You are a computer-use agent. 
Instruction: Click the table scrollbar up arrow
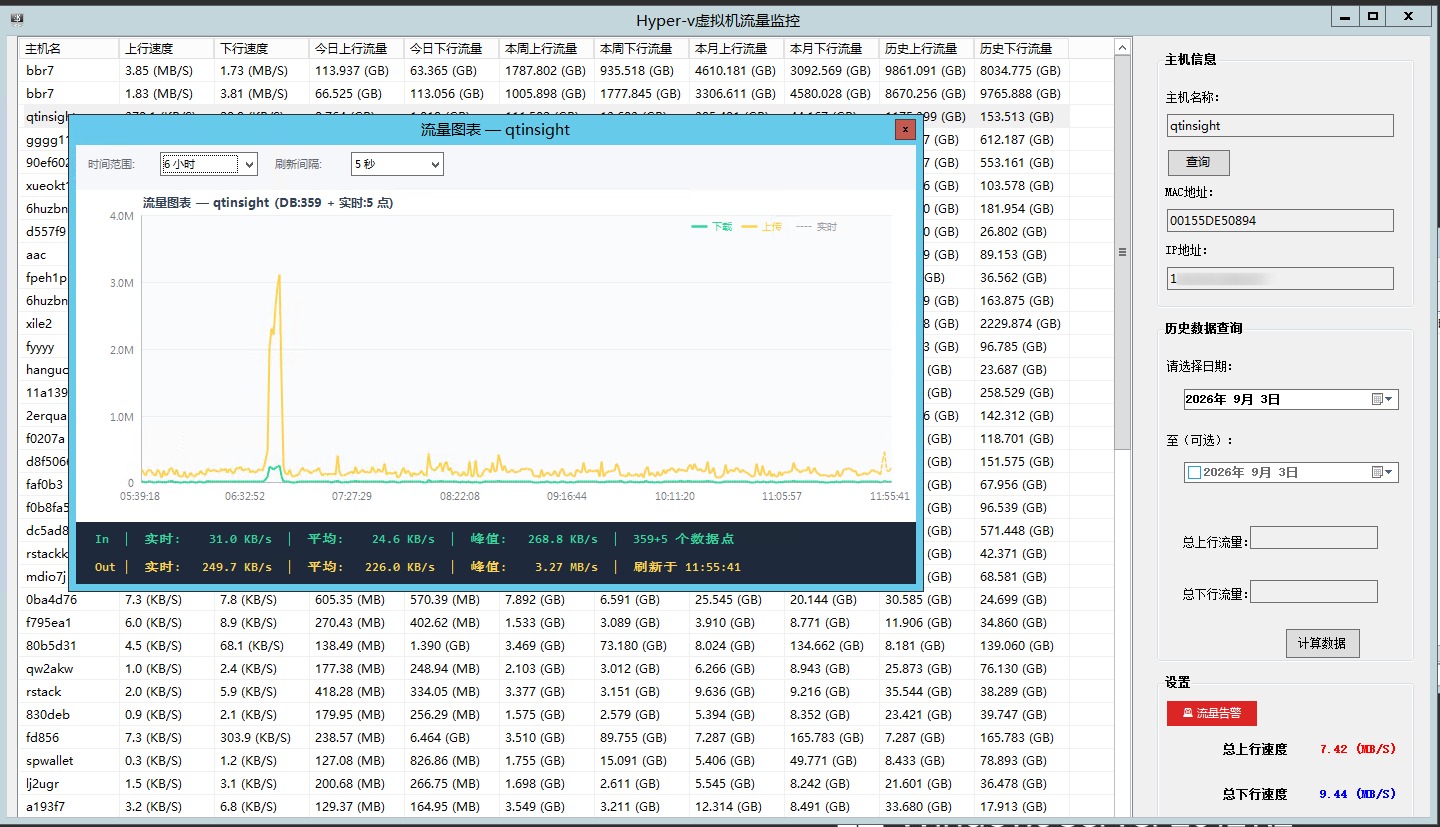tap(1123, 47)
